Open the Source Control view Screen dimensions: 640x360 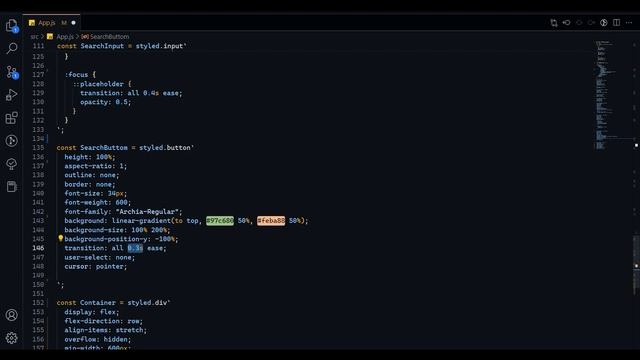(11, 72)
